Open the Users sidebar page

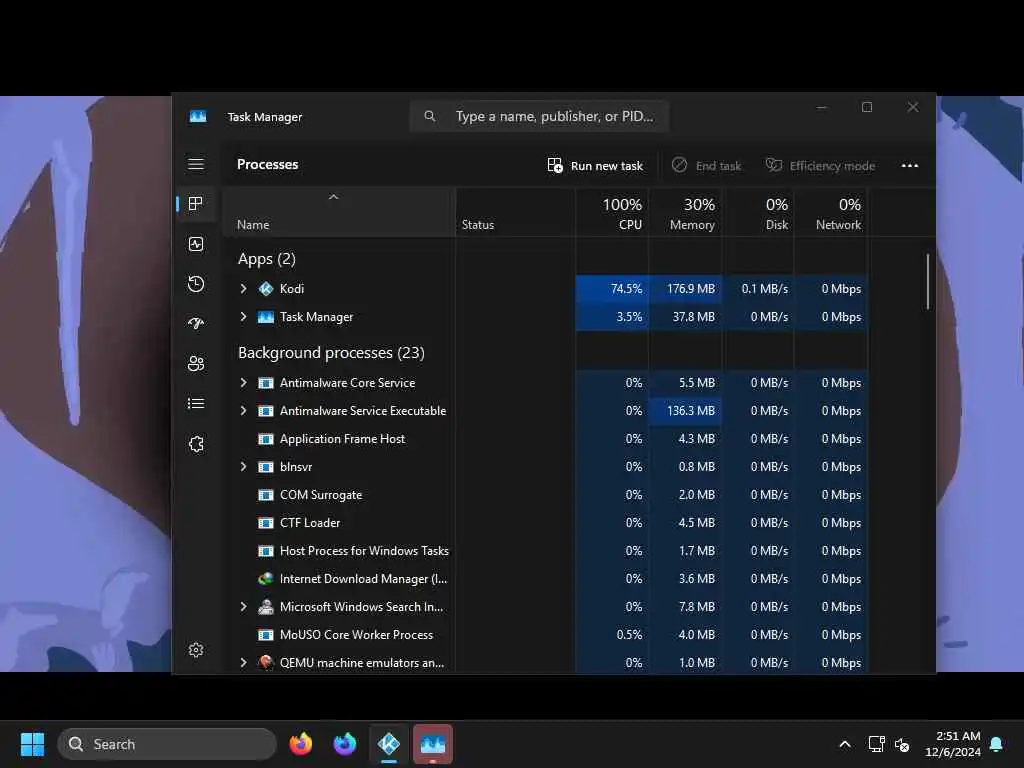(196, 364)
